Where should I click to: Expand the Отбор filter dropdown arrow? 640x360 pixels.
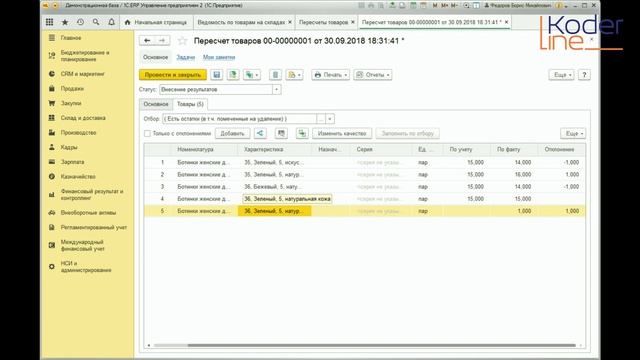coord(330,119)
